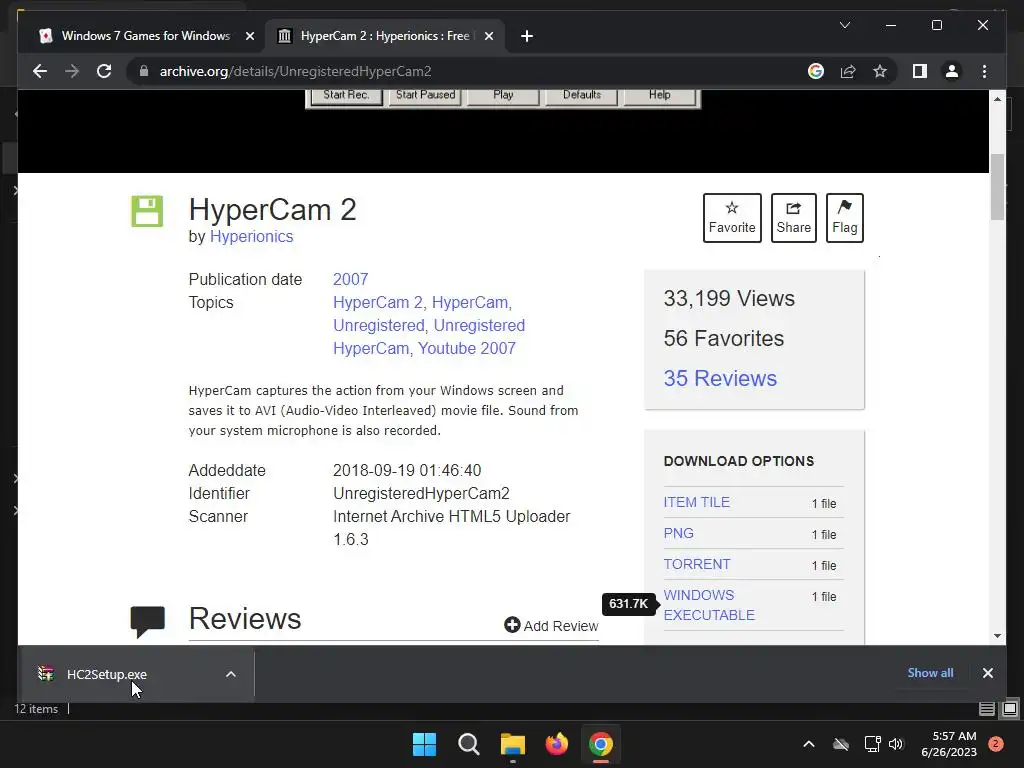1024x768 pixels.
Task: Select the HyperCam 2 Hyperionics tab
Action: [x=385, y=36]
